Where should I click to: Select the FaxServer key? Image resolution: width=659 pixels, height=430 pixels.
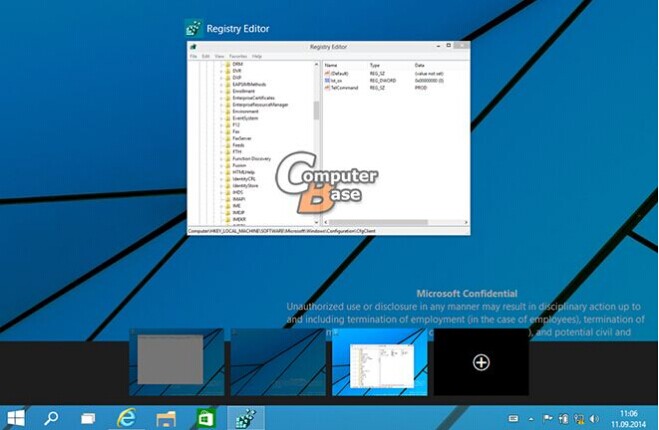click(x=242, y=138)
